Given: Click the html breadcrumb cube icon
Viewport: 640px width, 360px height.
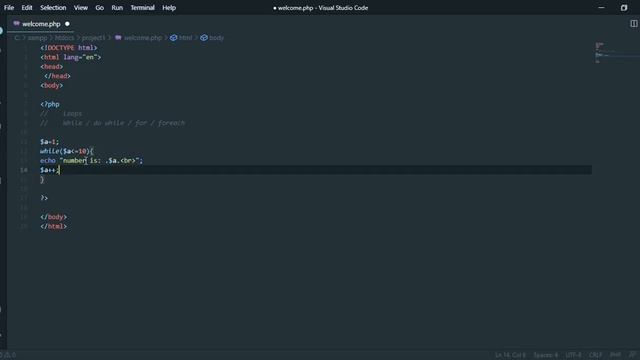Looking at the screenshot, I should click(173, 38).
